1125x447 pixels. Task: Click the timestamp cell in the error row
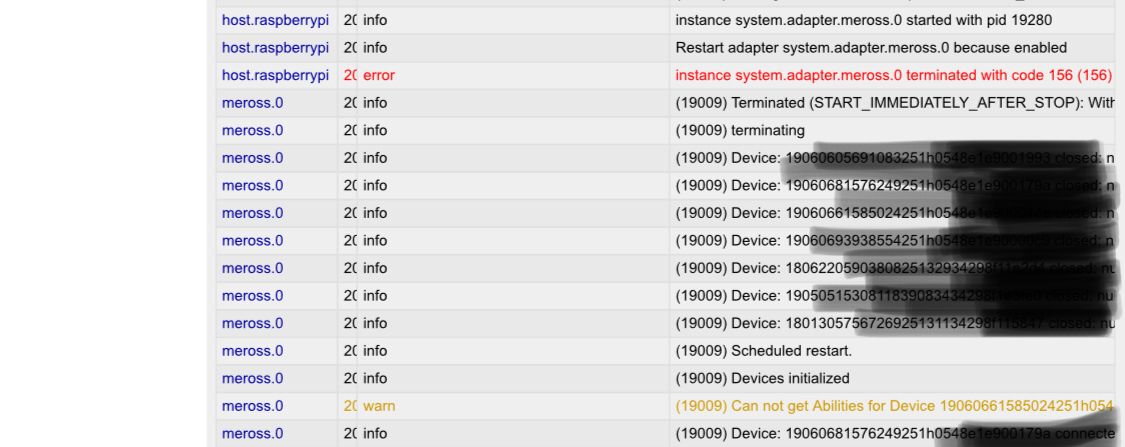(x=350, y=75)
